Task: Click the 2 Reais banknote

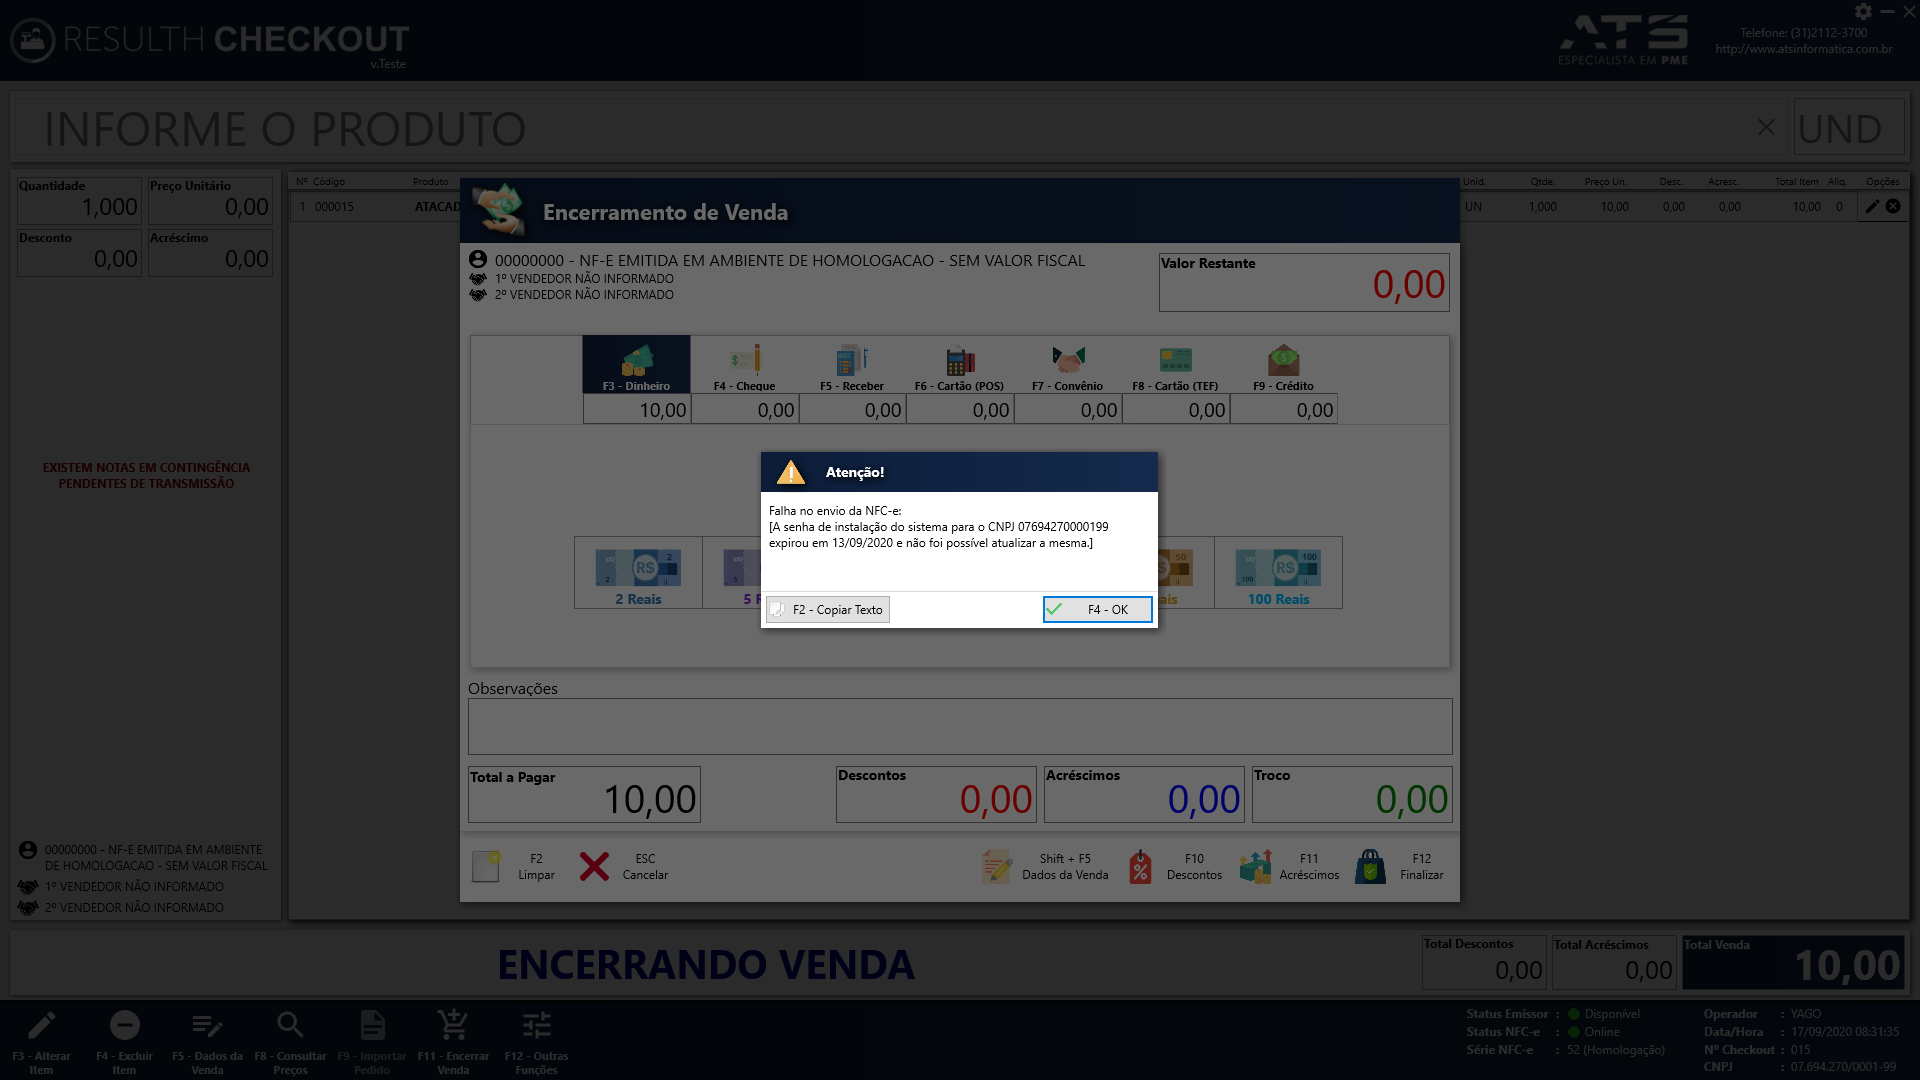Action: (638, 573)
